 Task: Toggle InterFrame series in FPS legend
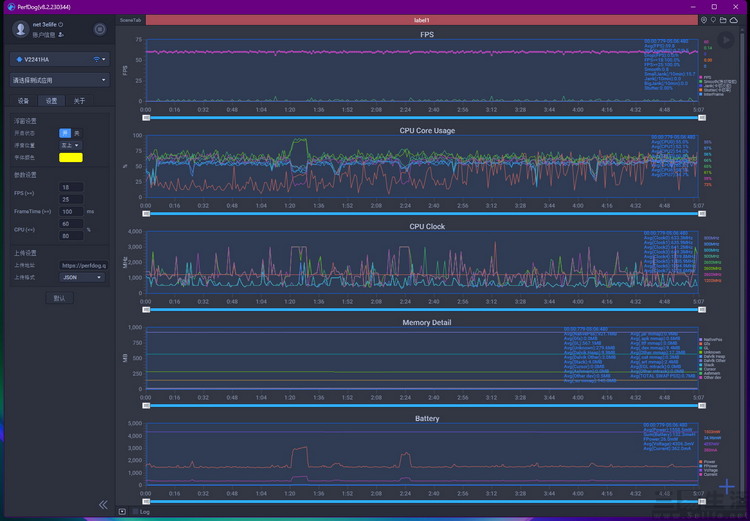click(712, 94)
